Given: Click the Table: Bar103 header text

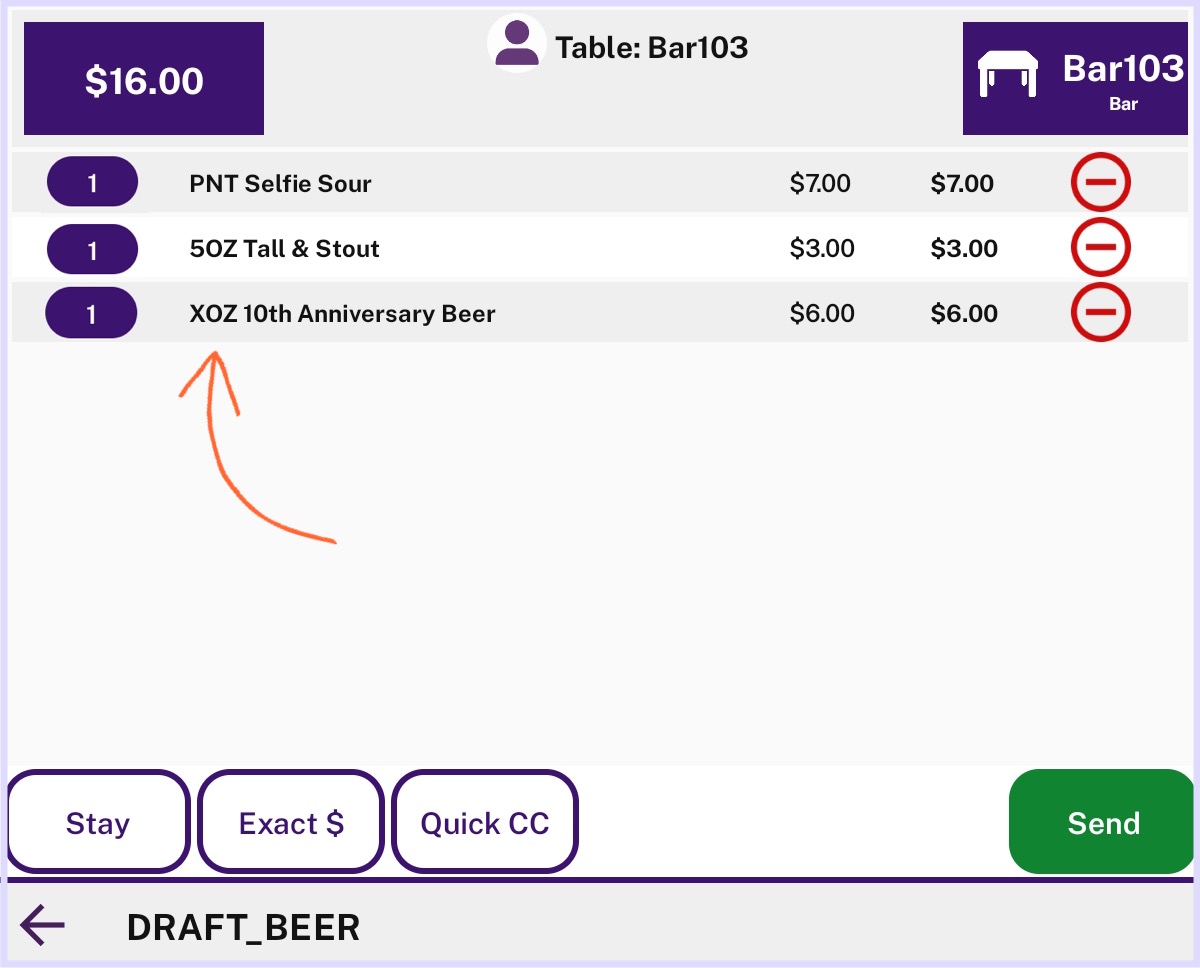Looking at the screenshot, I should [652, 47].
